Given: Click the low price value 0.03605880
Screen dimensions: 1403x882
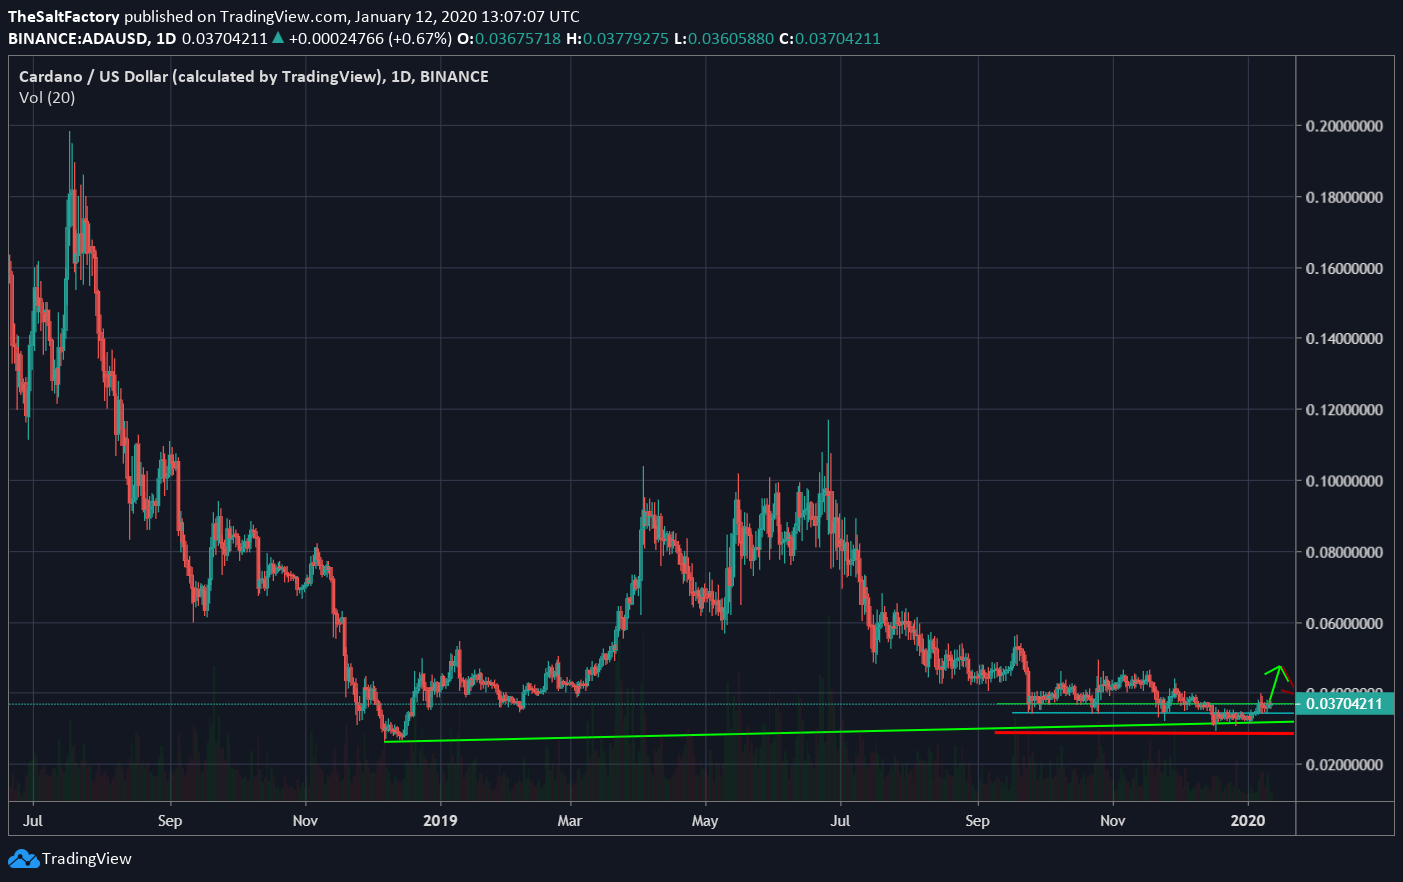Looking at the screenshot, I should [730, 39].
